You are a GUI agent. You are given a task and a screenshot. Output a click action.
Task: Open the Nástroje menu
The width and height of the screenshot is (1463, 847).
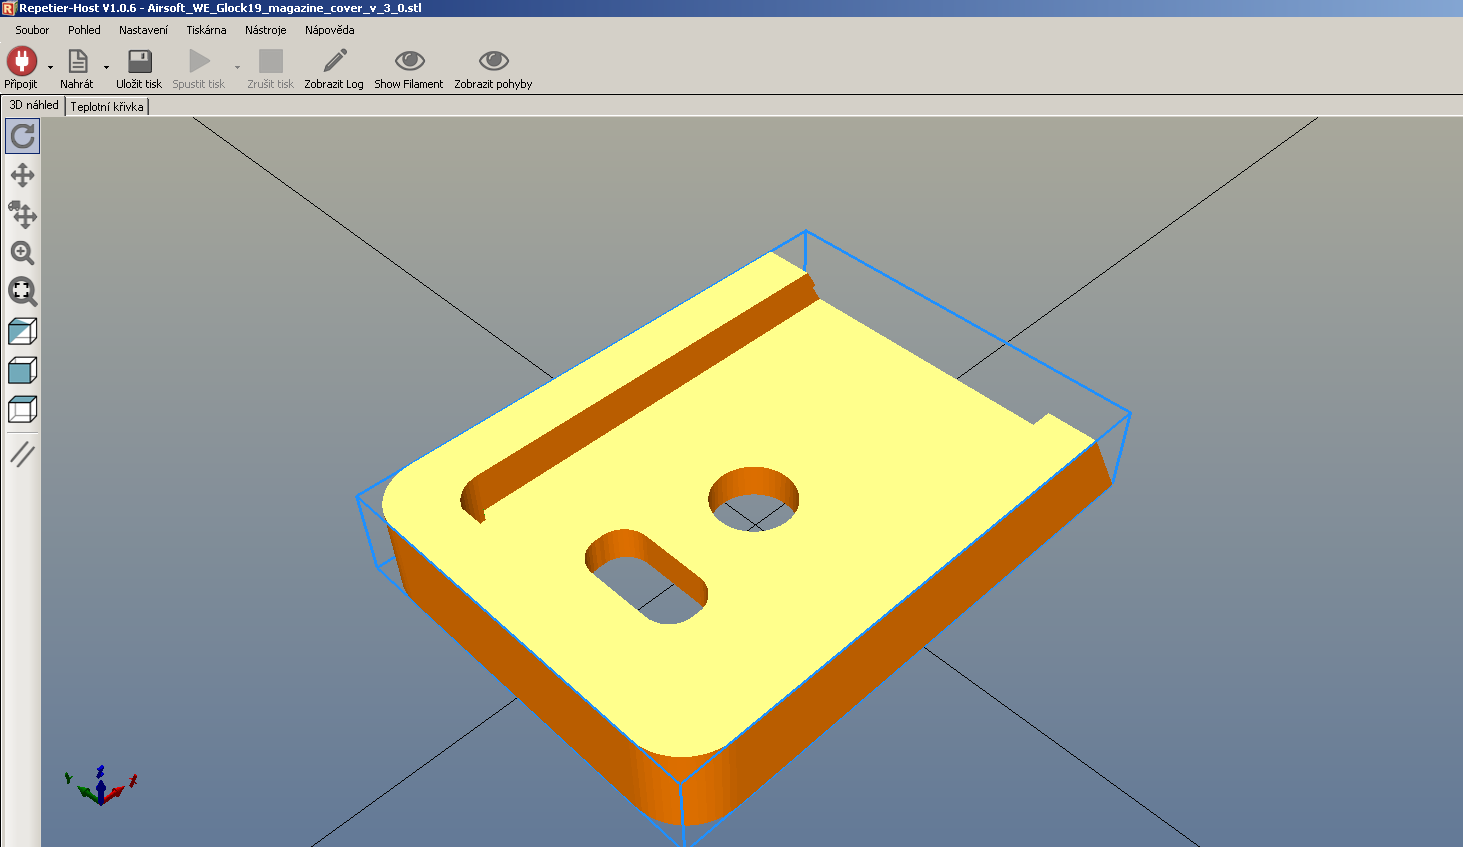coord(266,30)
